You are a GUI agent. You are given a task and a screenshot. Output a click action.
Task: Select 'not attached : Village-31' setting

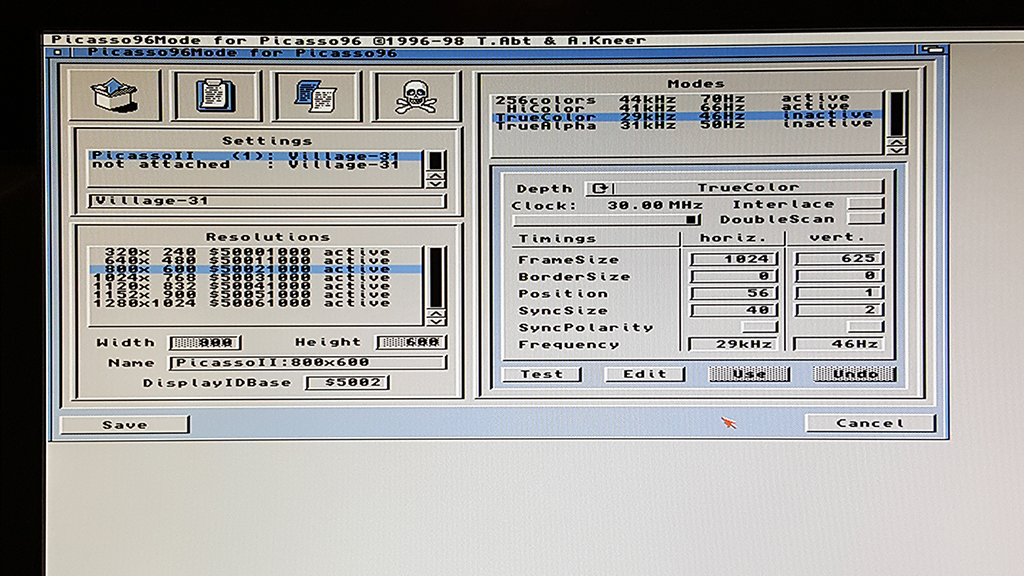pos(255,165)
